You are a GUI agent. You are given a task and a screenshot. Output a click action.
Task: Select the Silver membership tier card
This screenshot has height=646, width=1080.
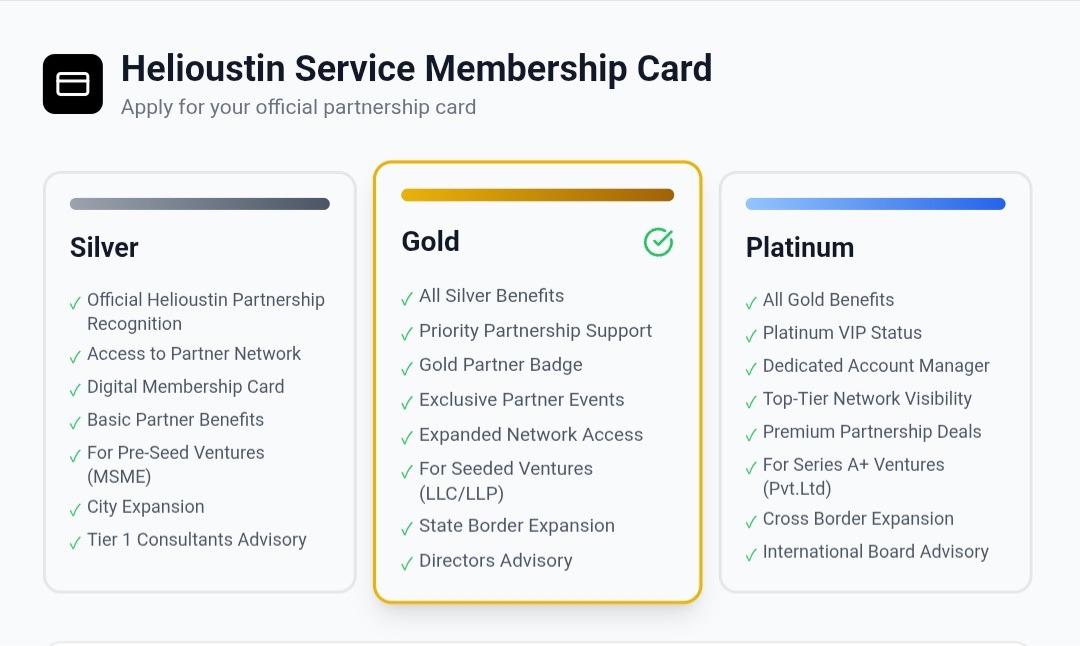(x=199, y=382)
